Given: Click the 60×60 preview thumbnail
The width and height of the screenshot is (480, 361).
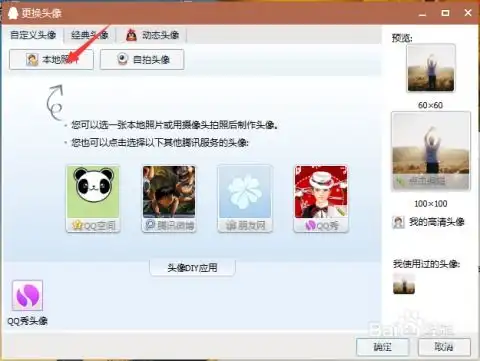Looking at the screenshot, I should point(431,68).
